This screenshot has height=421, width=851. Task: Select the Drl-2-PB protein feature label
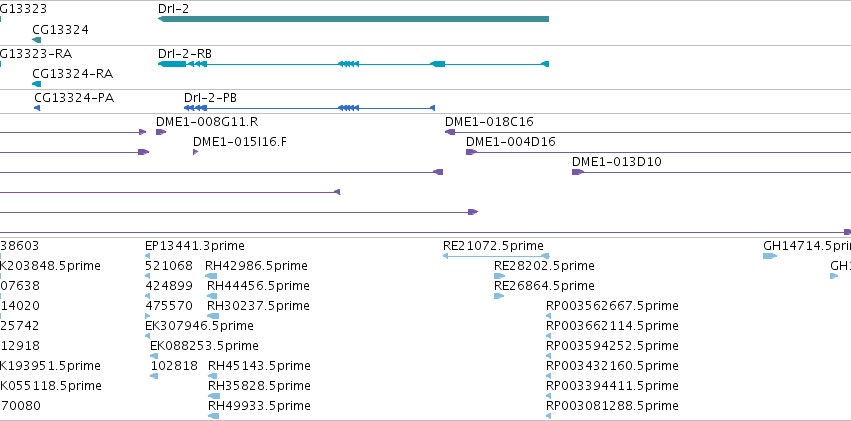point(210,98)
